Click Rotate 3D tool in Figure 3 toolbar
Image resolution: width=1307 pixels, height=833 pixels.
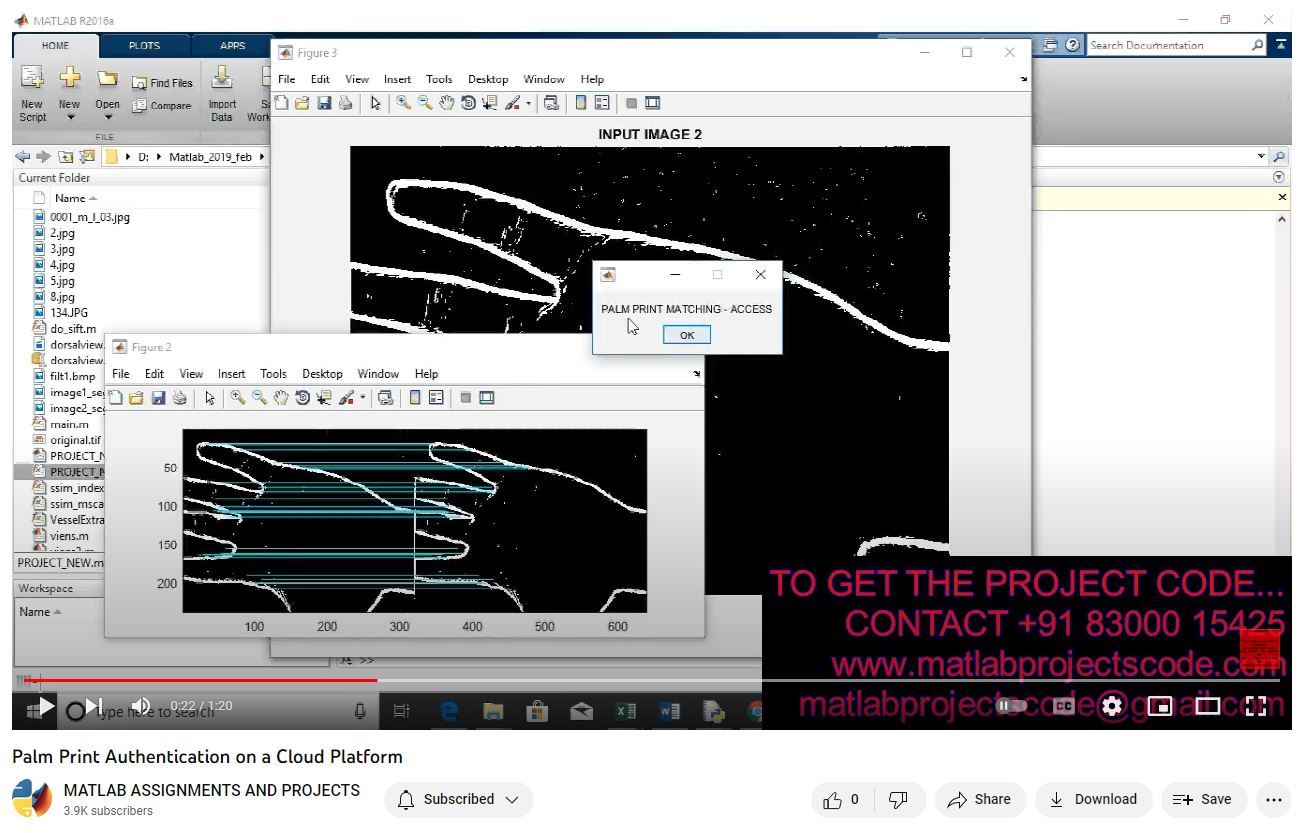[x=468, y=103]
